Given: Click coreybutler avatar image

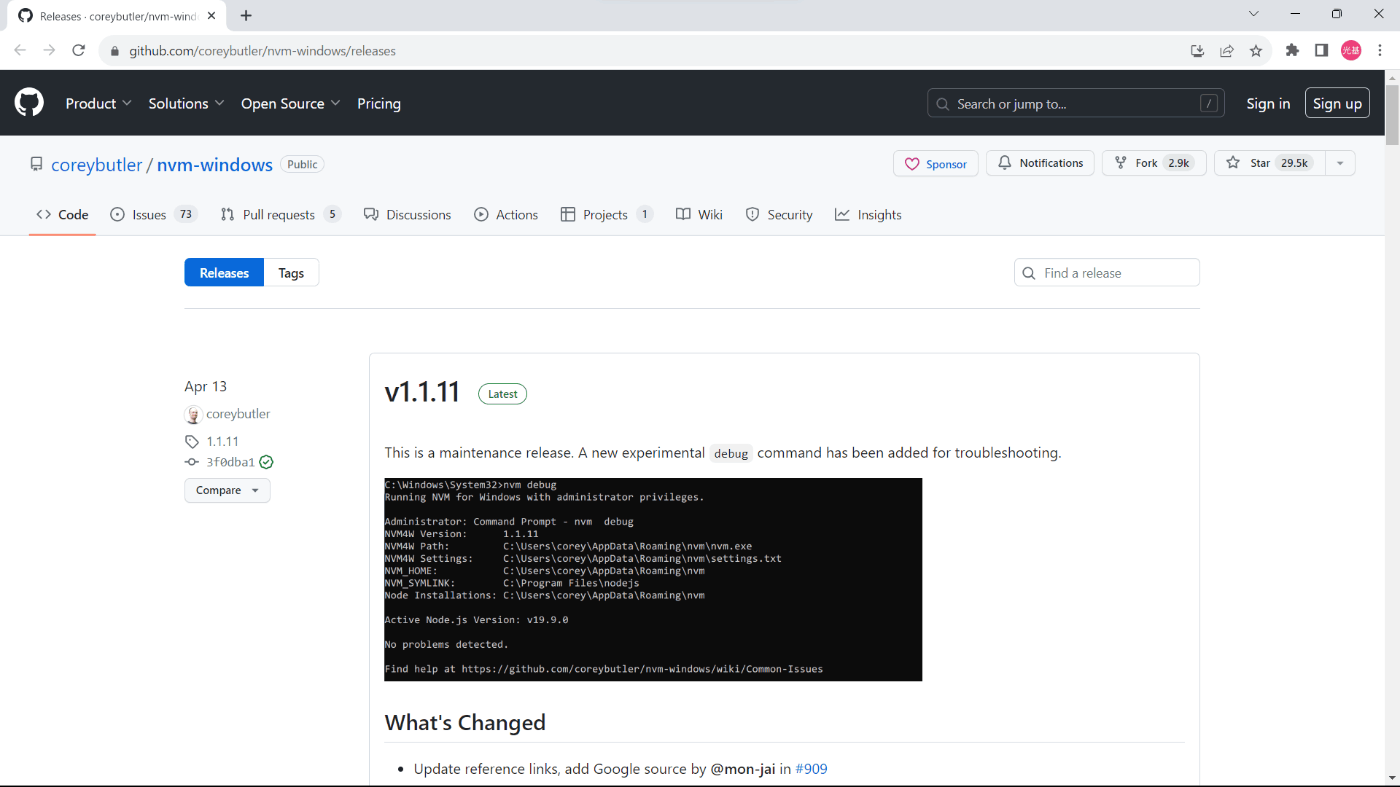Looking at the screenshot, I should [193, 414].
